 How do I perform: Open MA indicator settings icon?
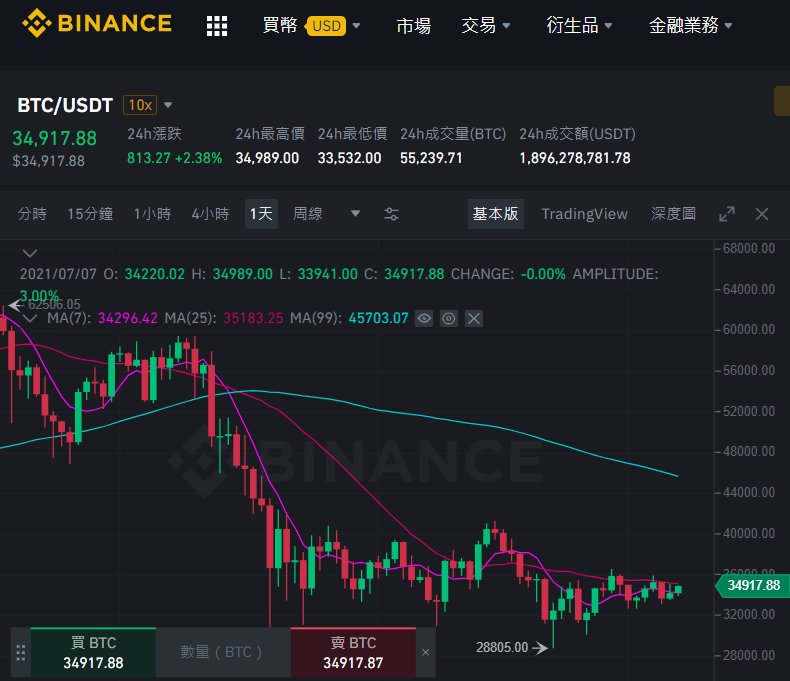click(x=448, y=318)
